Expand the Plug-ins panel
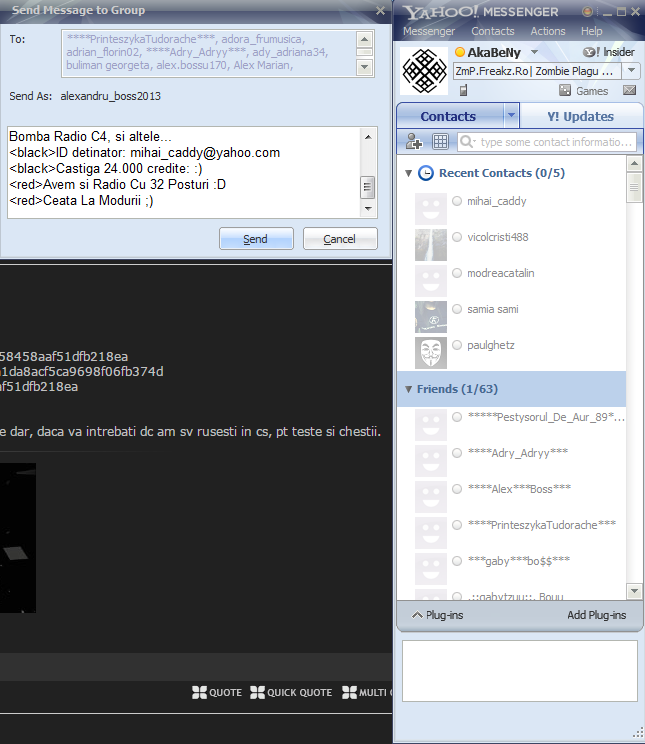This screenshot has width=645, height=744. 437,615
